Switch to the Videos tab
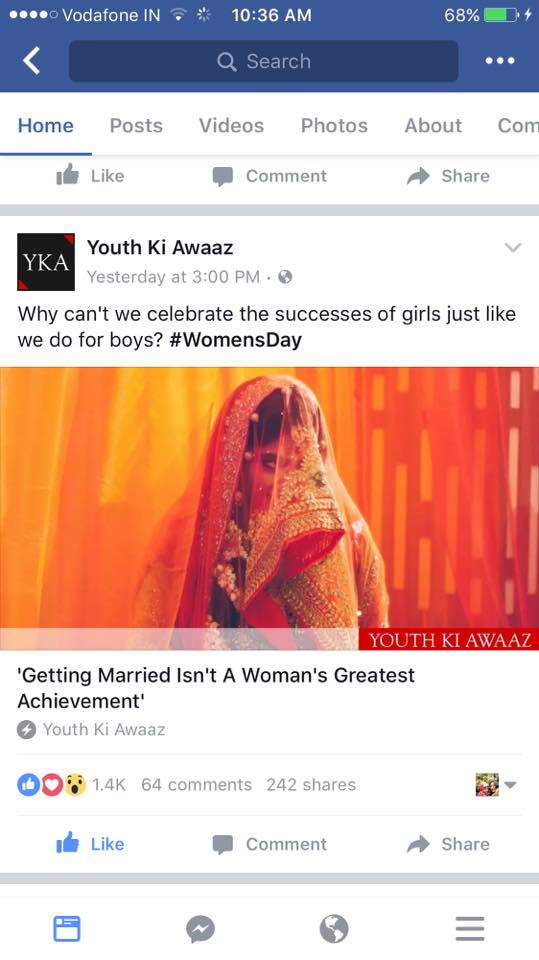This screenshot has height=960, width=539. coord(231,126)
